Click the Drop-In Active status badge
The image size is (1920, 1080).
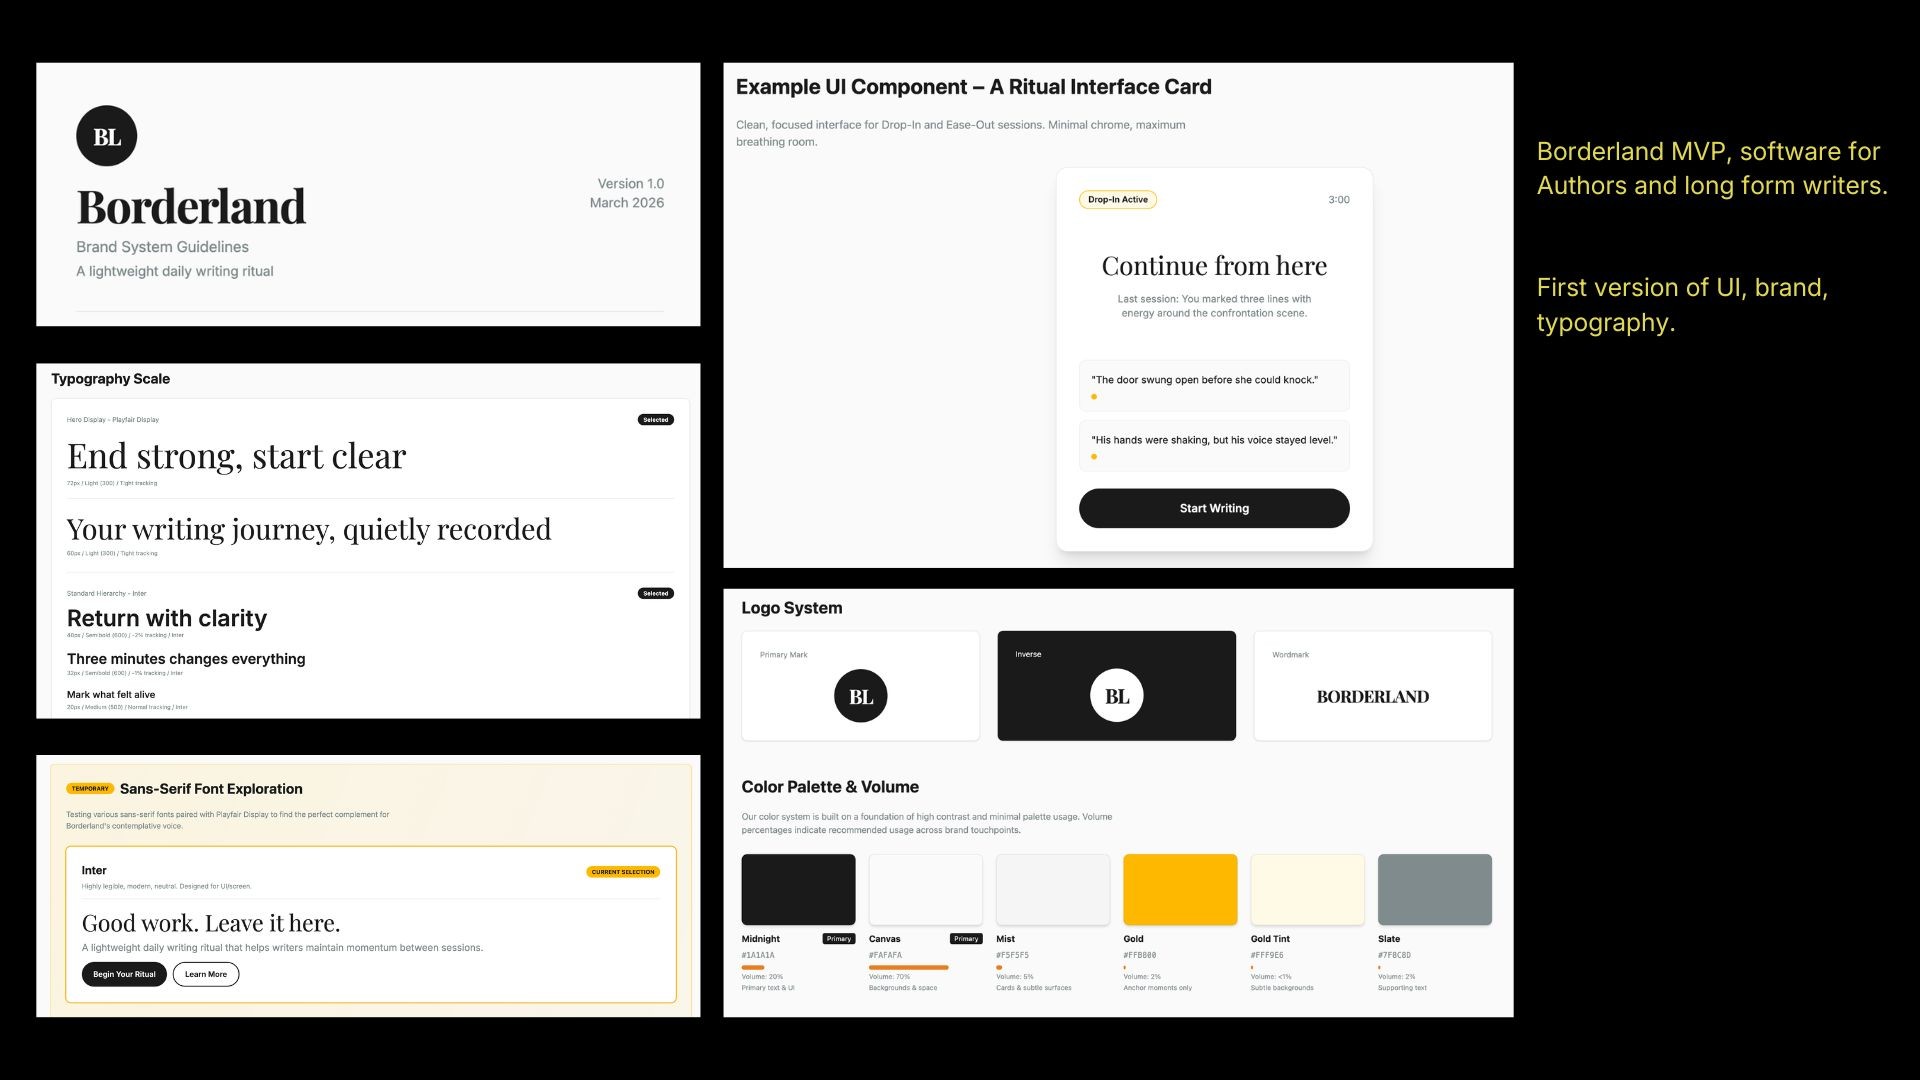[x=1117, y=200]
